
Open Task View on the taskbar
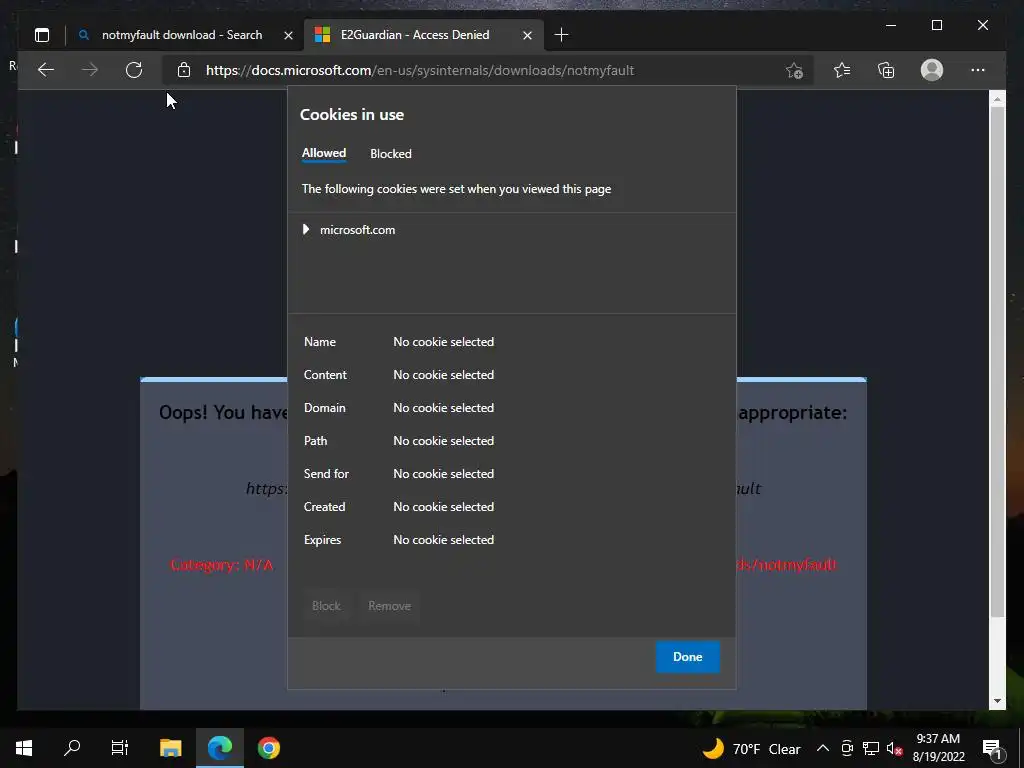120,748
